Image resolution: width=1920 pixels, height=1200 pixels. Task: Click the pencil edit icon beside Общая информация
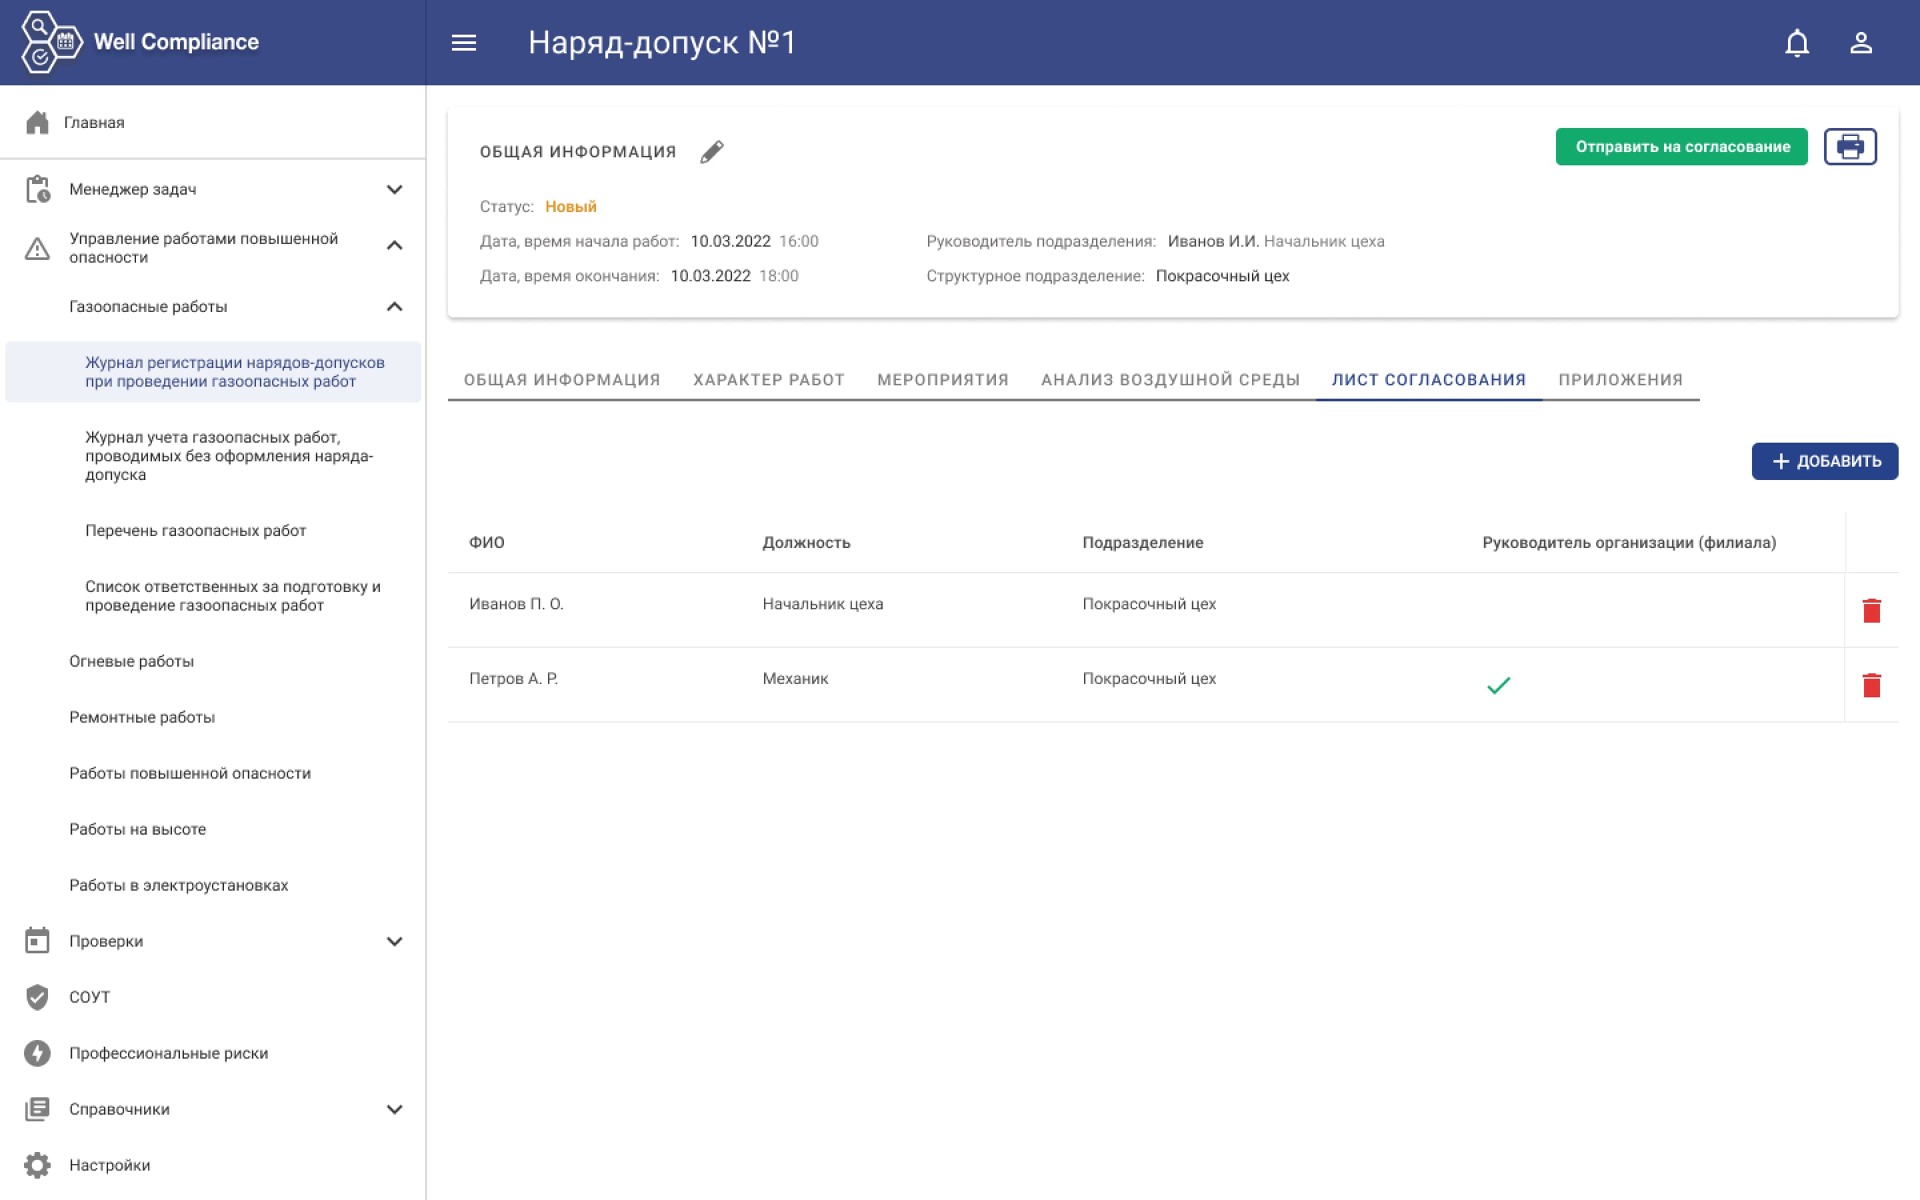point(711,152)
